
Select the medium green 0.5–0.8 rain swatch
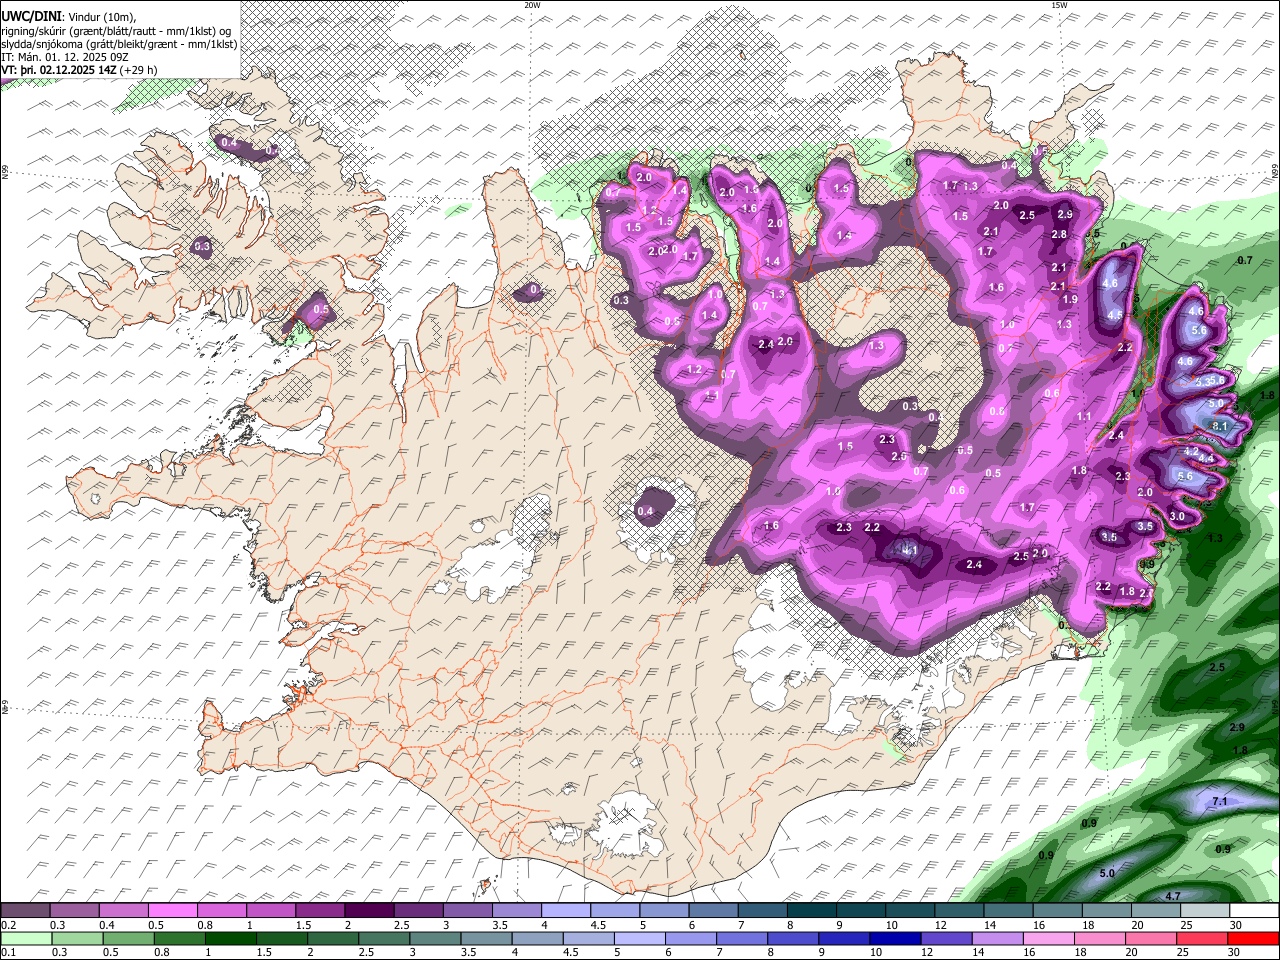point(127,938)
